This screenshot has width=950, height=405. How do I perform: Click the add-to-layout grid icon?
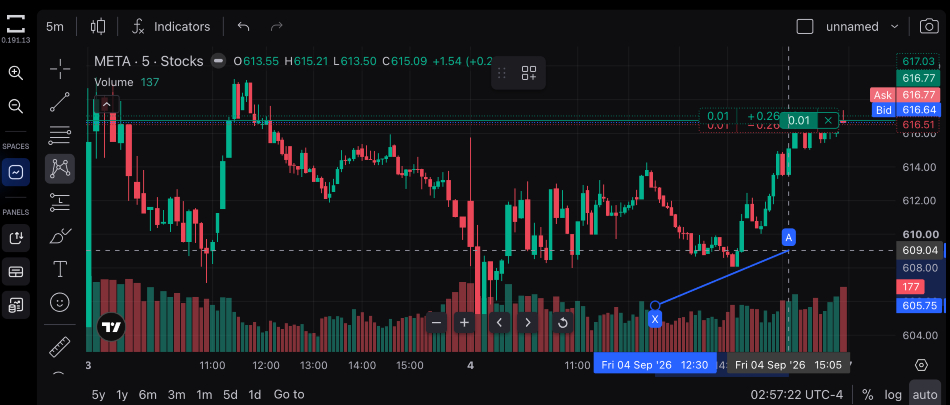click(529, 73)
